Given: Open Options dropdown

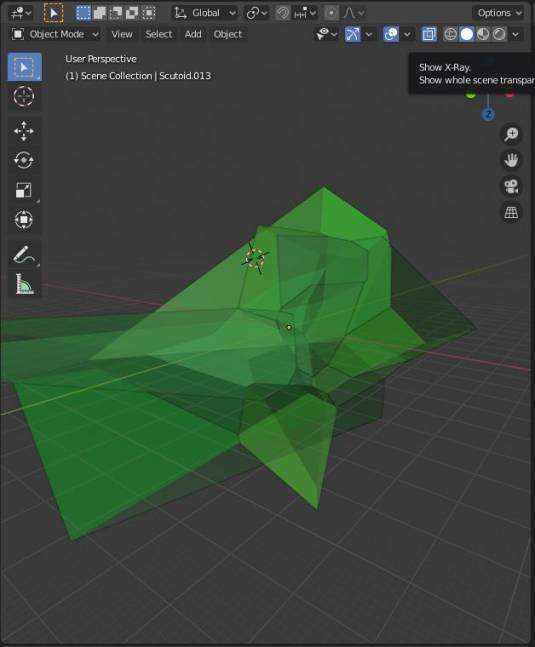Looking at the screenshot, I should click(x=500, y=13).
